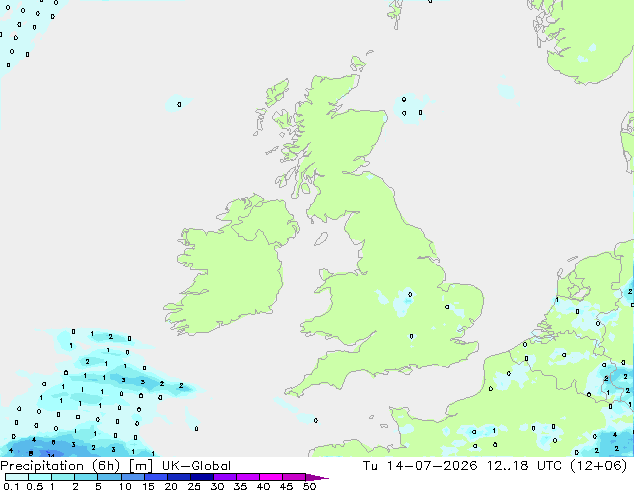The height and width of the screenshot is (490, 634).
Task: Click the 15 to 20 blue legend swatch
Action: point(156,477)
